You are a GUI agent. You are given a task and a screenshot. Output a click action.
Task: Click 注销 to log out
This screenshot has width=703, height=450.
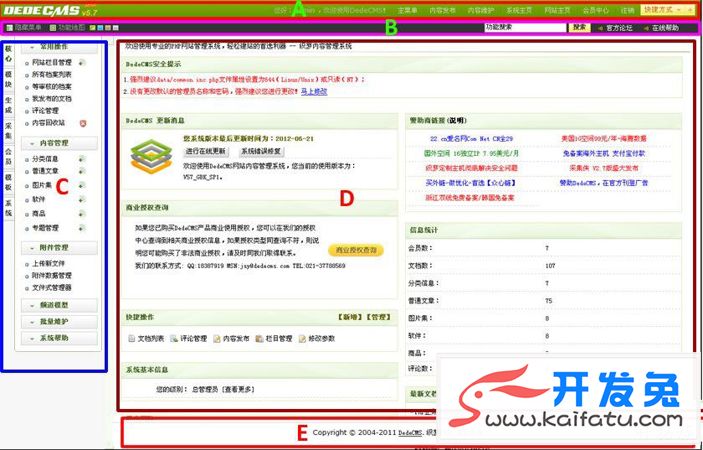628,10
